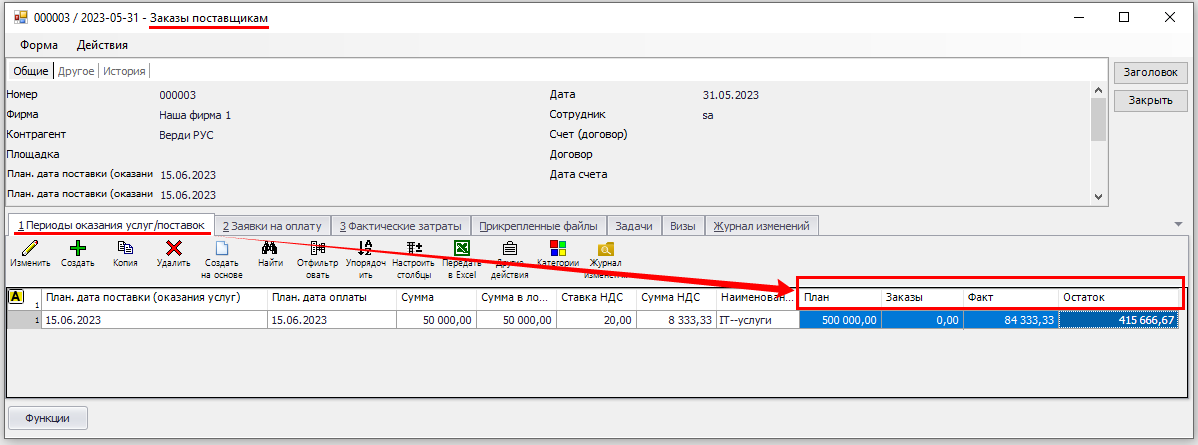This screenshot has height=445, width=1198.
Task: Click the Копия (copy) toolbar icon
Action: click(x=125, y=248)
